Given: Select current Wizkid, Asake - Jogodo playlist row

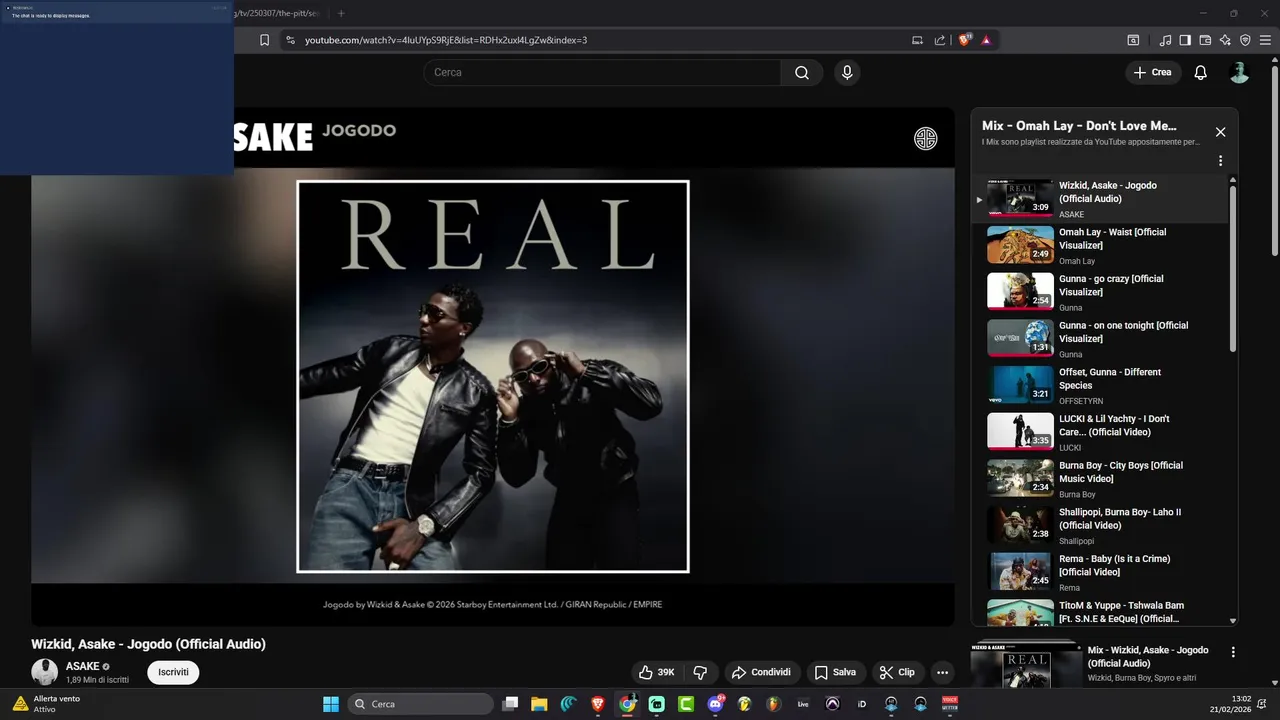Looking at the screenshot, I should point(1101,199).
